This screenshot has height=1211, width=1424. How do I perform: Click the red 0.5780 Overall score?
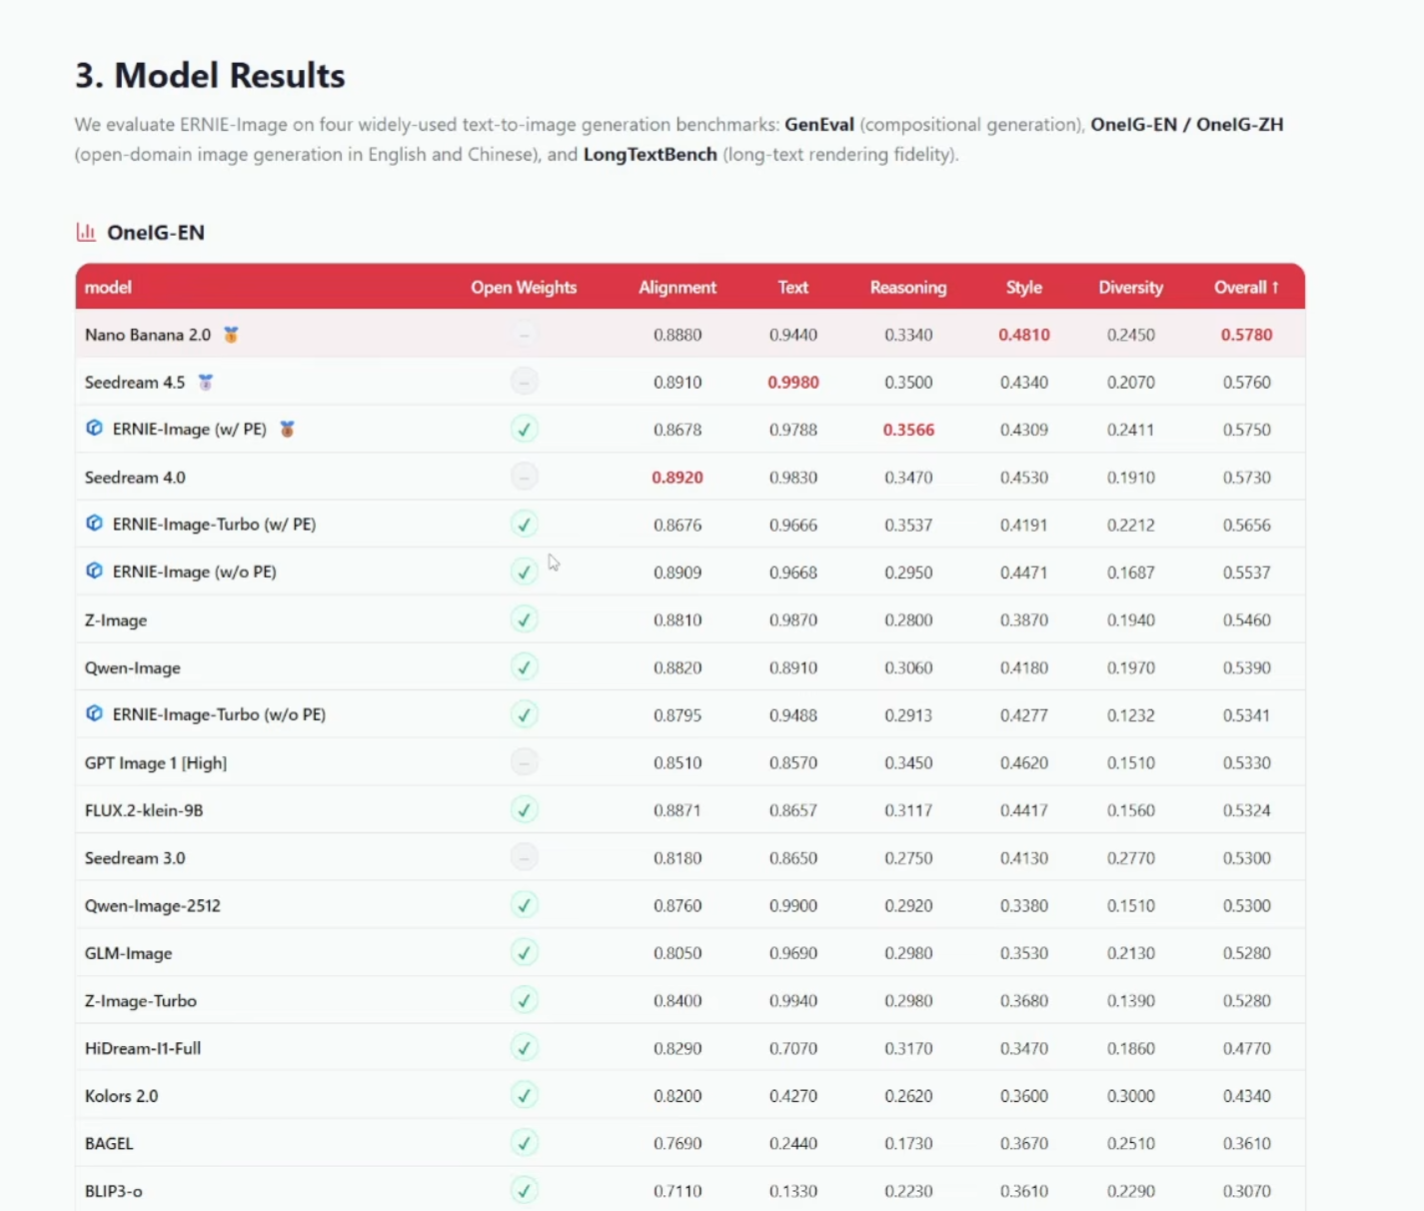point(1246,335)
